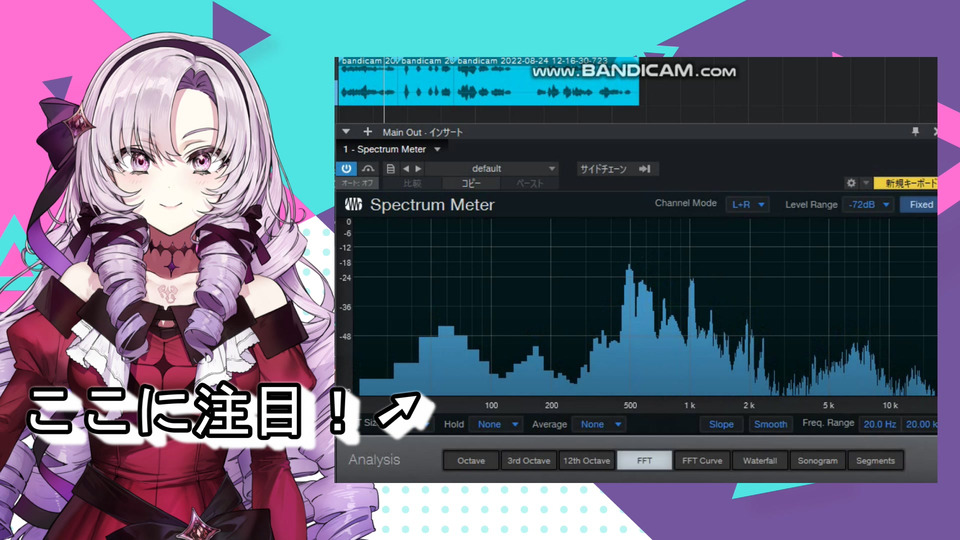Go to the next preset with the right arrow

418,168
